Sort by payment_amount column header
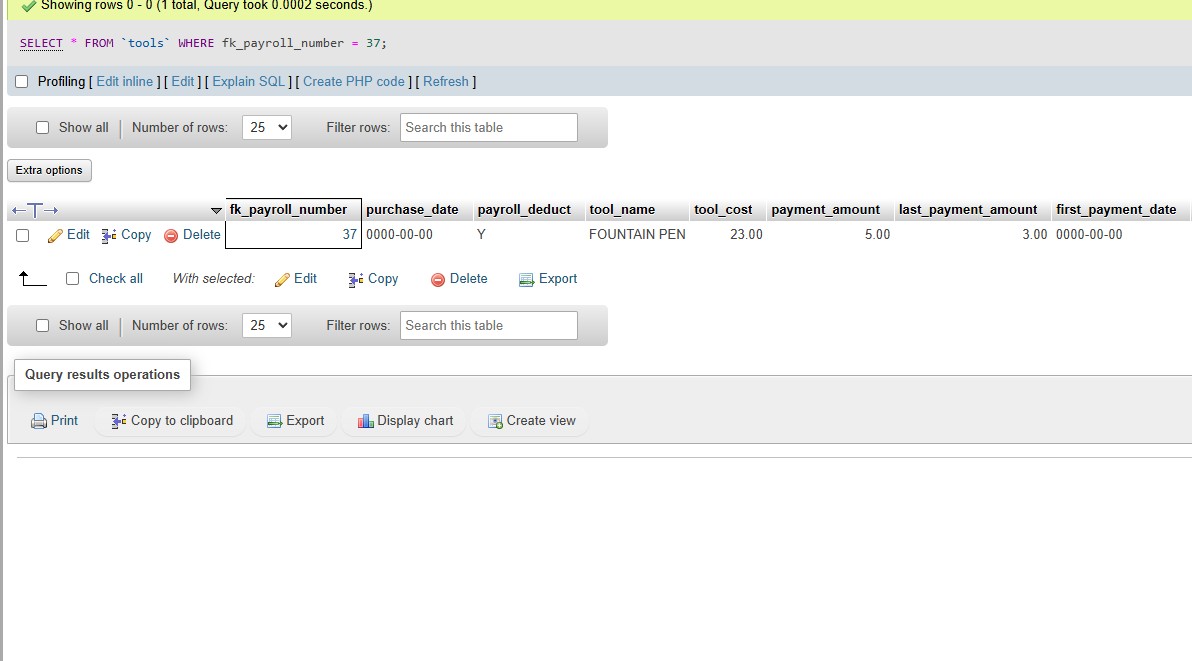Image resolution: width=1192 pixels, height=661 pixels. pyautogui.click(x=826, y=210)
